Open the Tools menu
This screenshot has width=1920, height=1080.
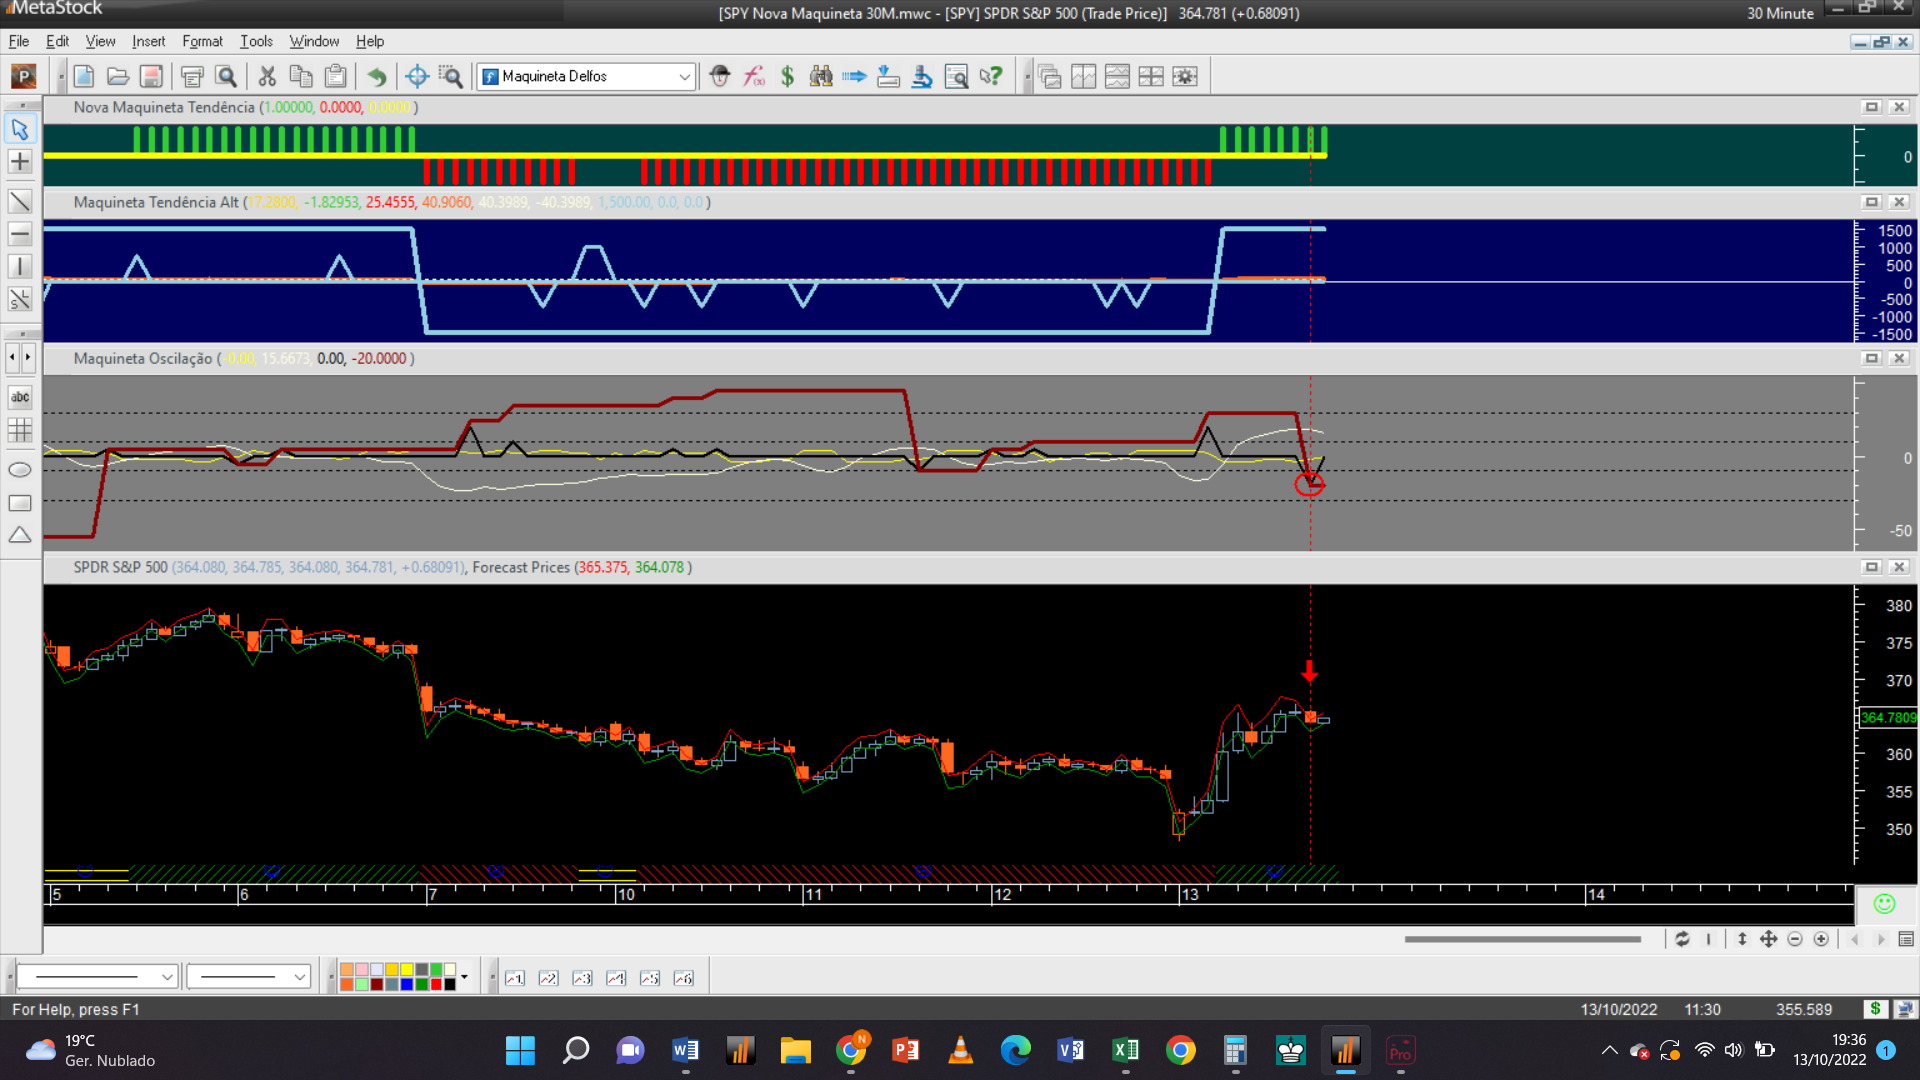pyautogui.click(x=256, y=41)
